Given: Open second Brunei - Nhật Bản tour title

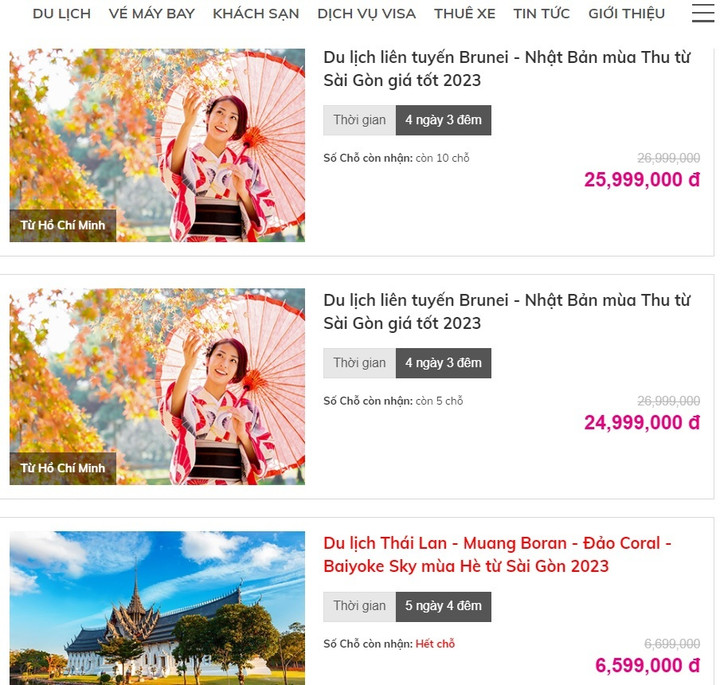Looking at the screenshot, I should (506, 312).
